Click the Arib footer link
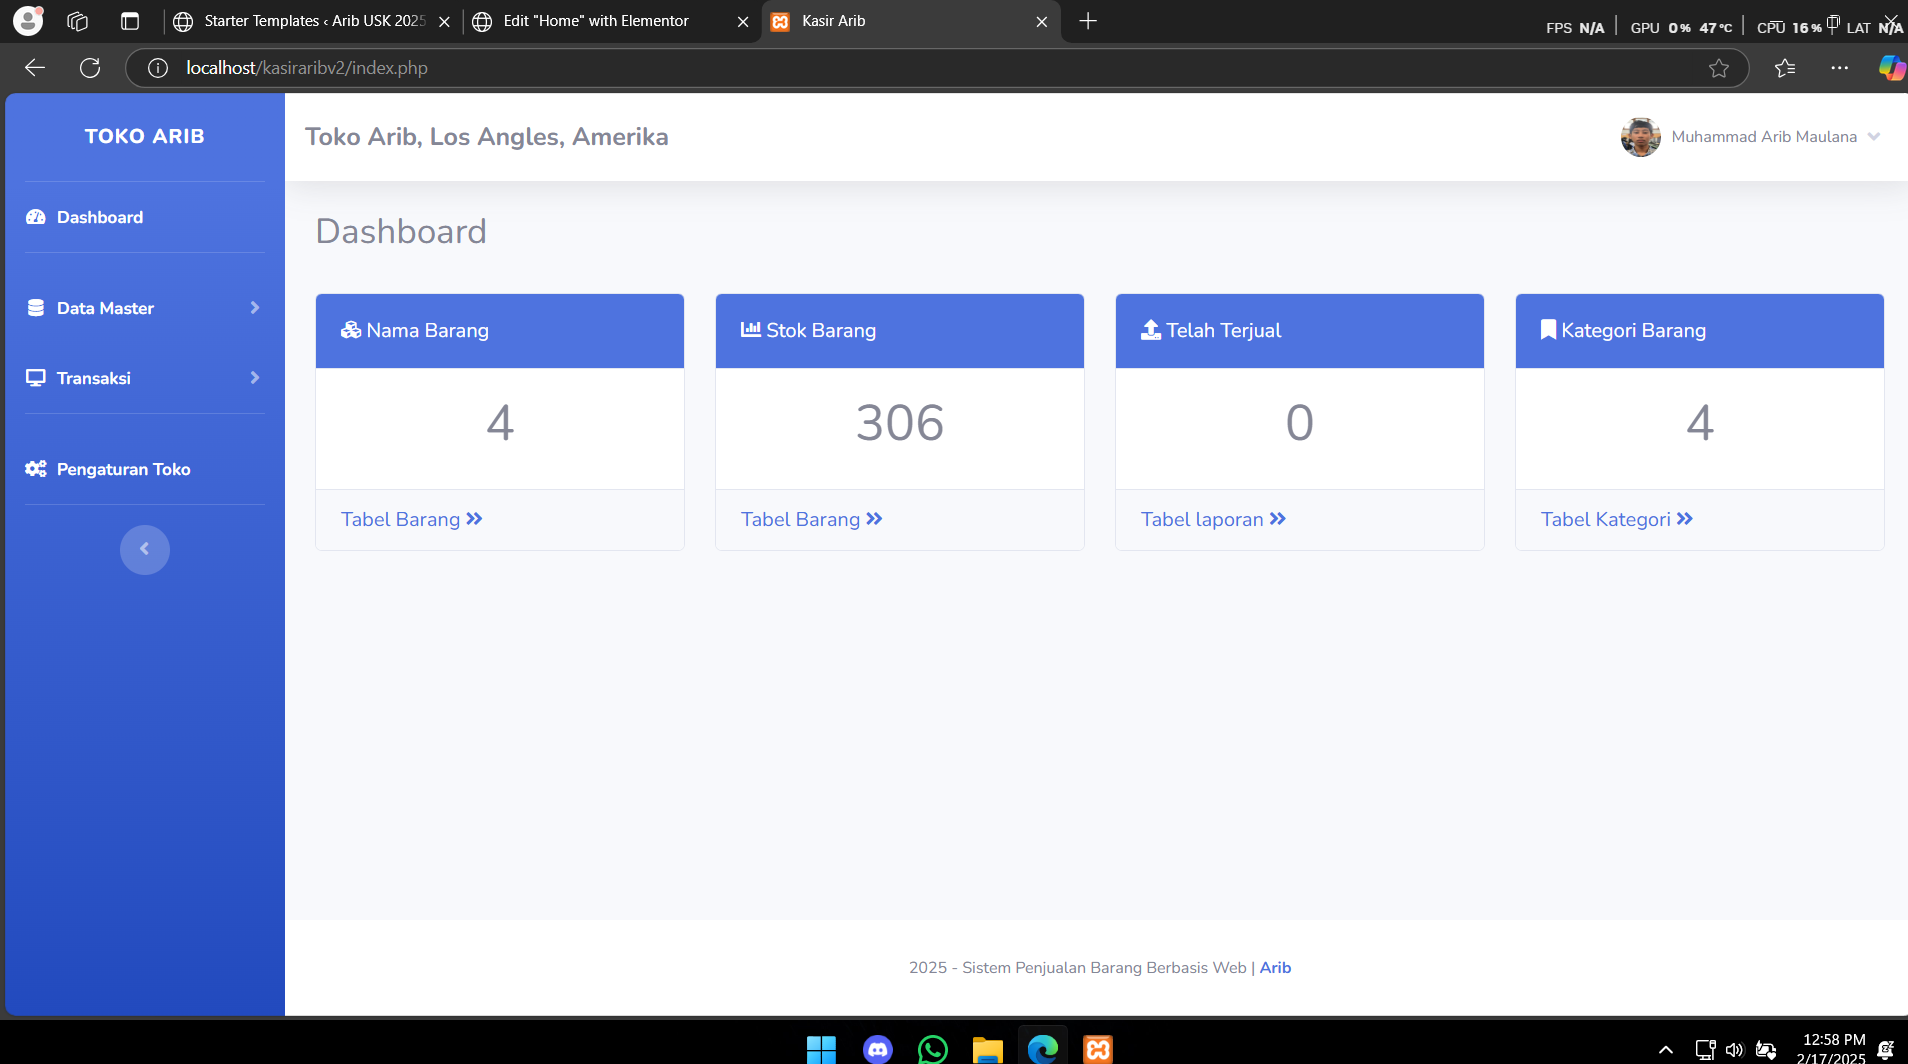Viewport: 1908px width, 1064px height. coord(1275,967)
